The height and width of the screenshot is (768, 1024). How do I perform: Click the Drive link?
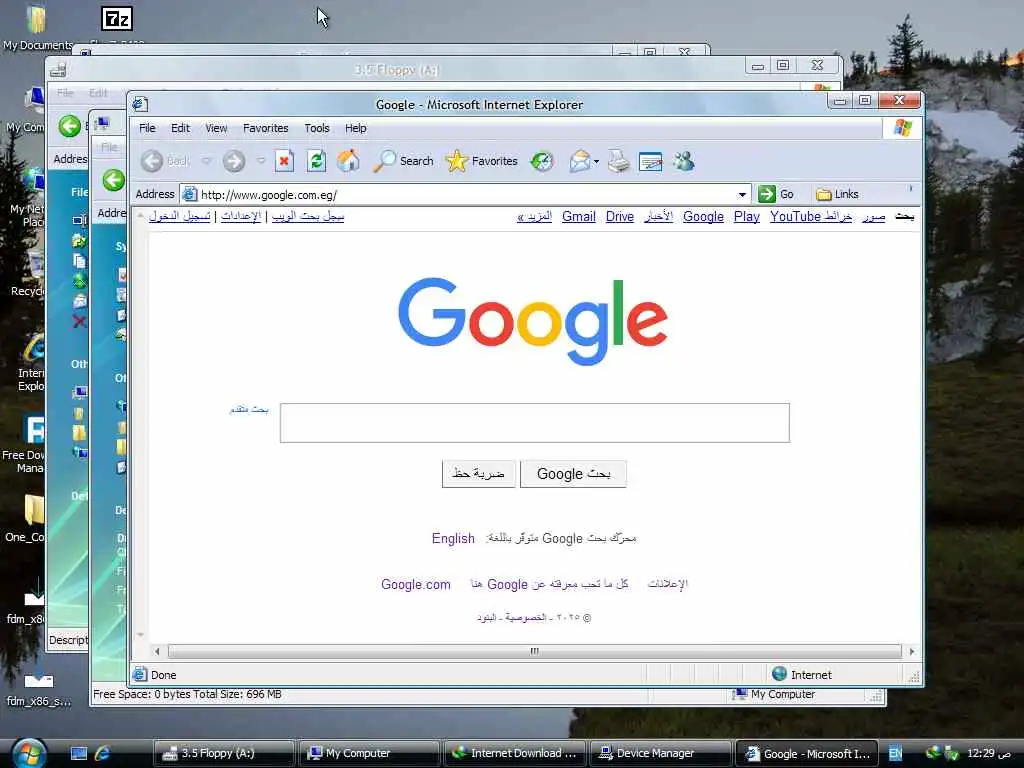(x=620, y=216)
